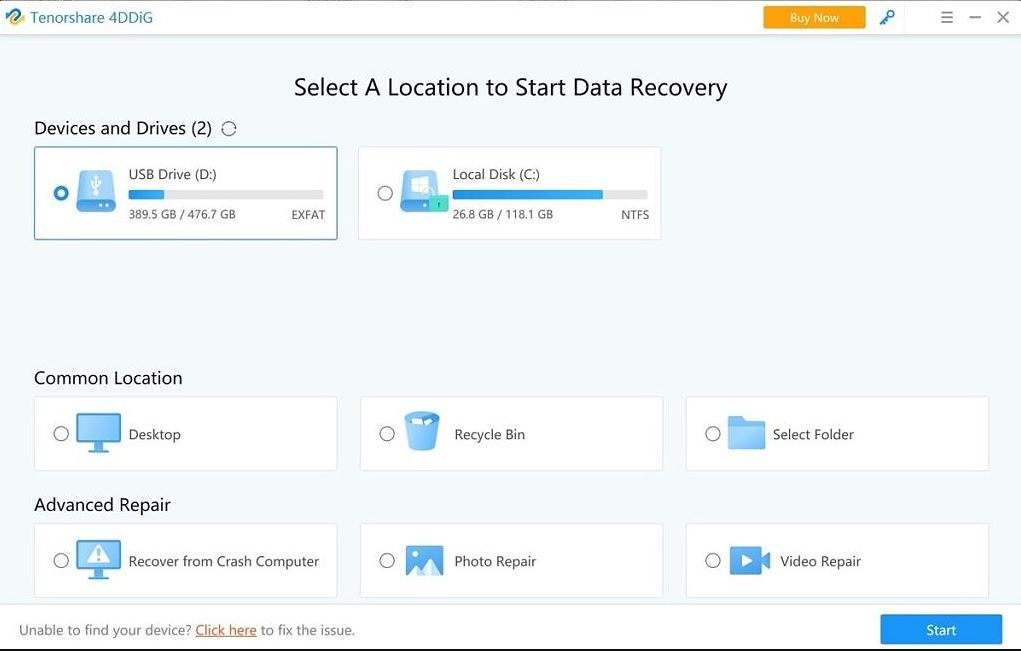Refresh the Devices and Drives list
Viewport: 1021px width, 651px height.
(229, 128)
